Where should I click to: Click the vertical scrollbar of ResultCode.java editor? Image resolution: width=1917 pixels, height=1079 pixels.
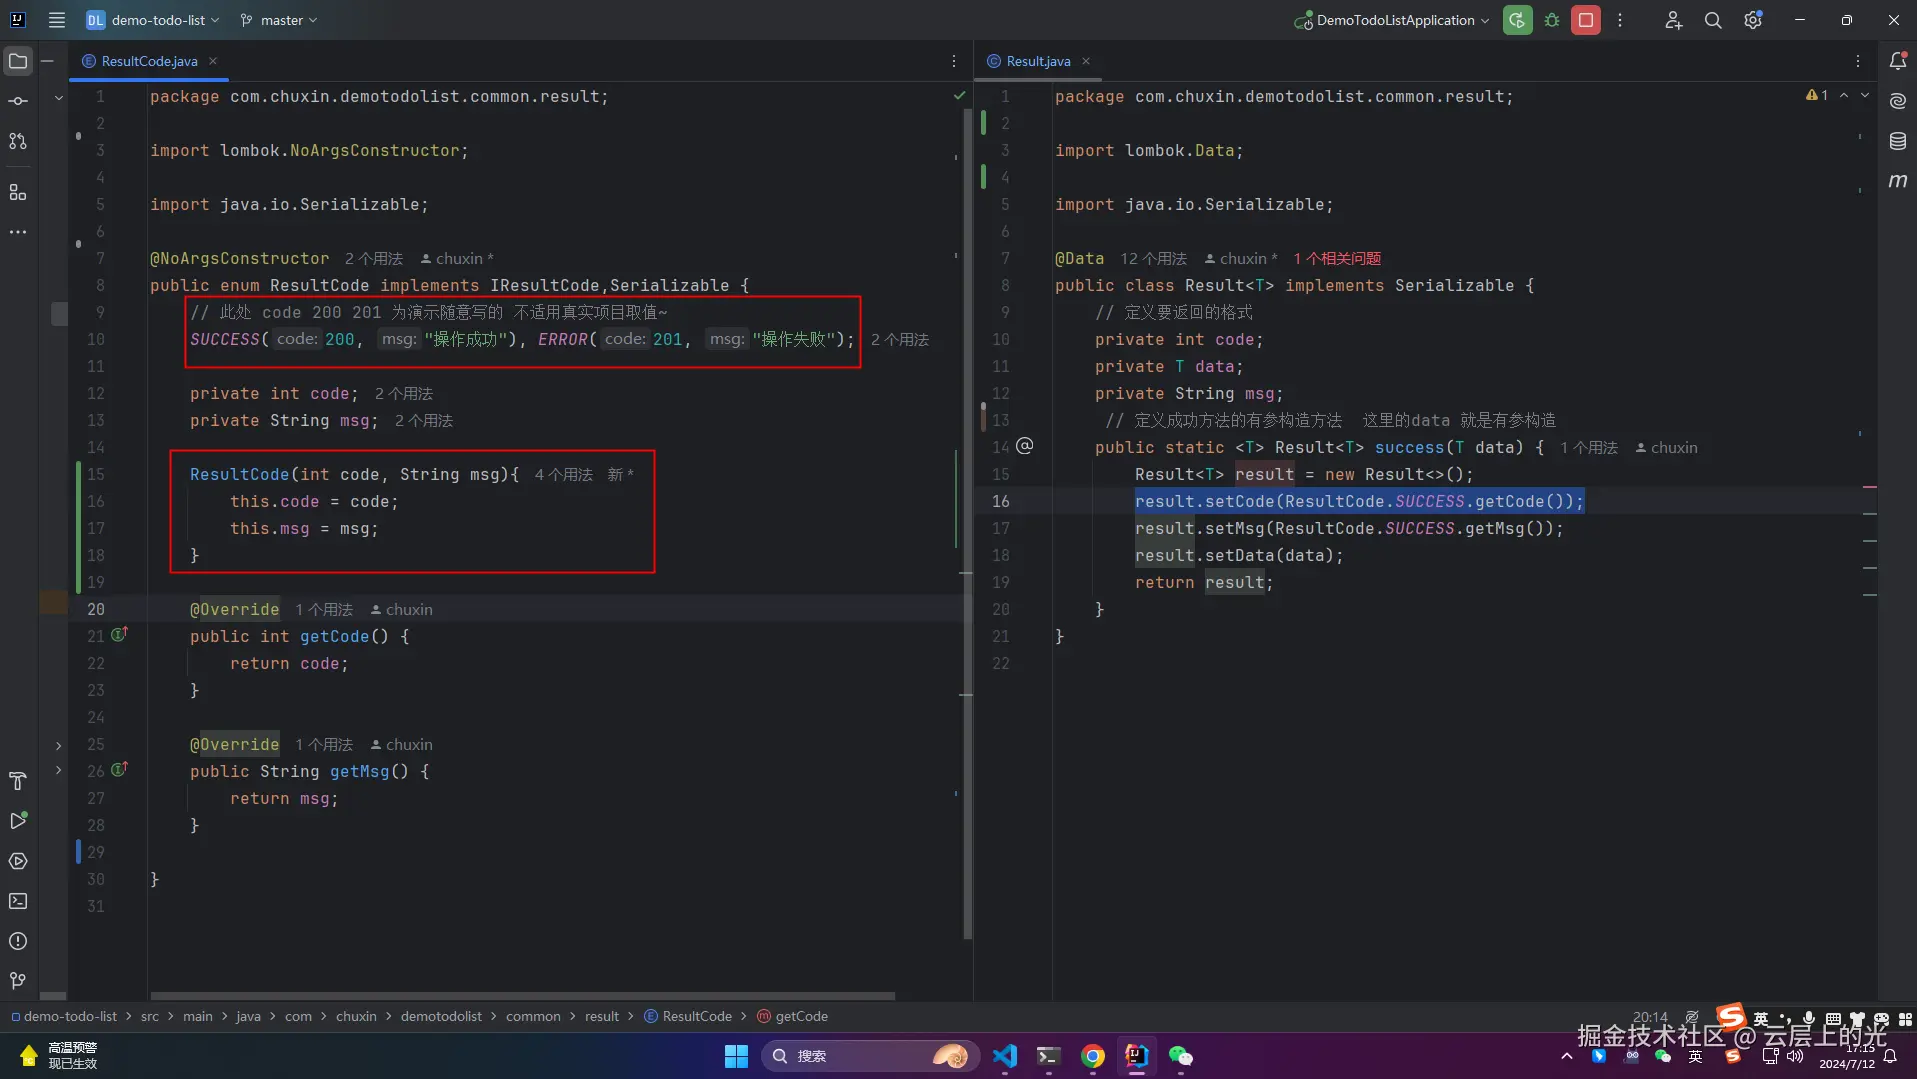click(967, 524)
